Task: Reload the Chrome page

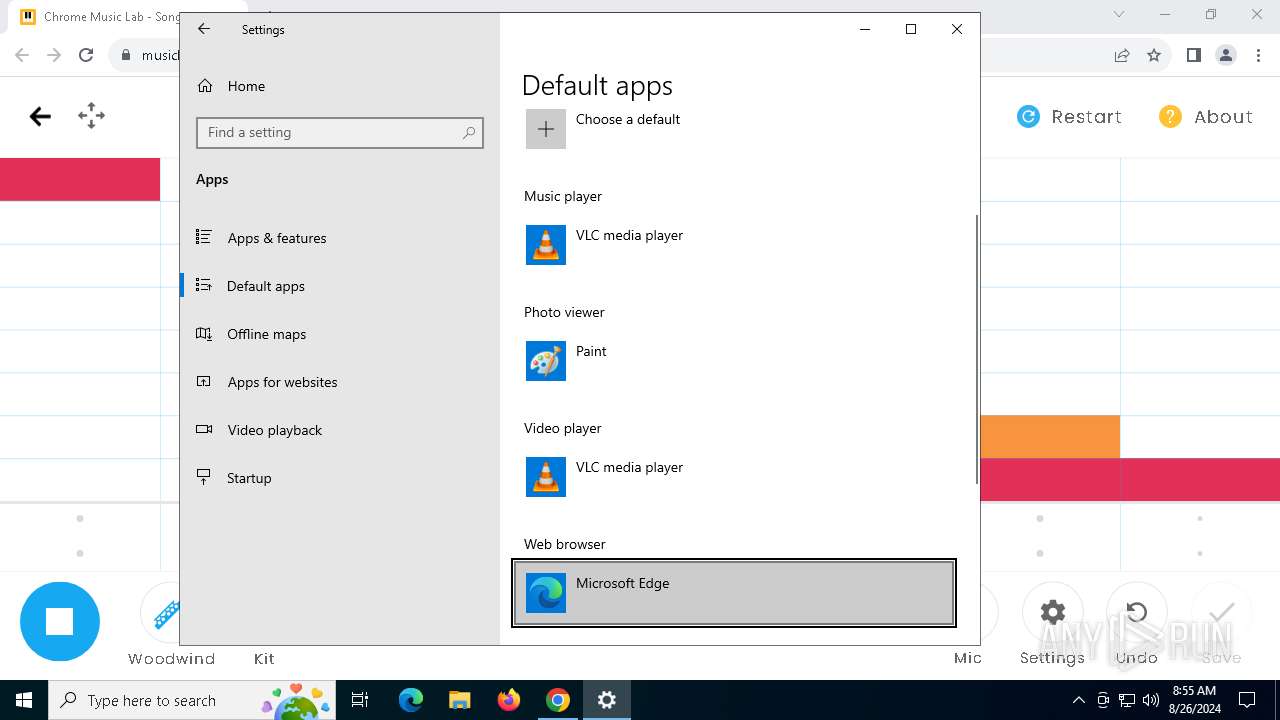Action: pyautogui.click(x=86, y=55)
